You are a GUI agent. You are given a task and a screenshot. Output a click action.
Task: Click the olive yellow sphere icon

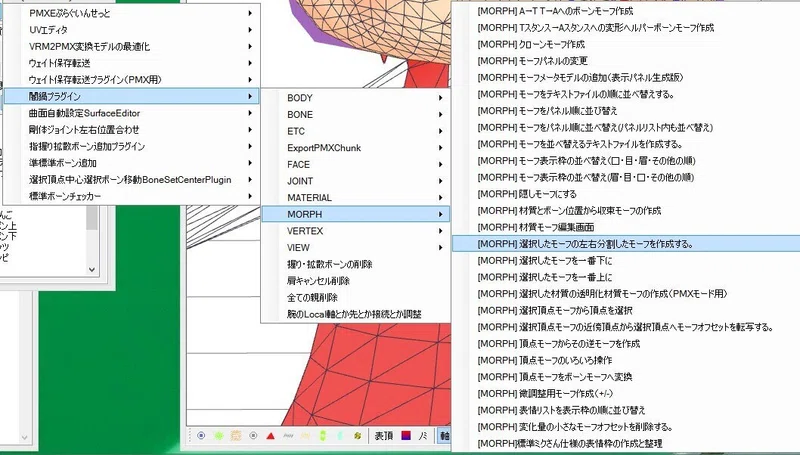pyautogui.click(x=358, y=436)
